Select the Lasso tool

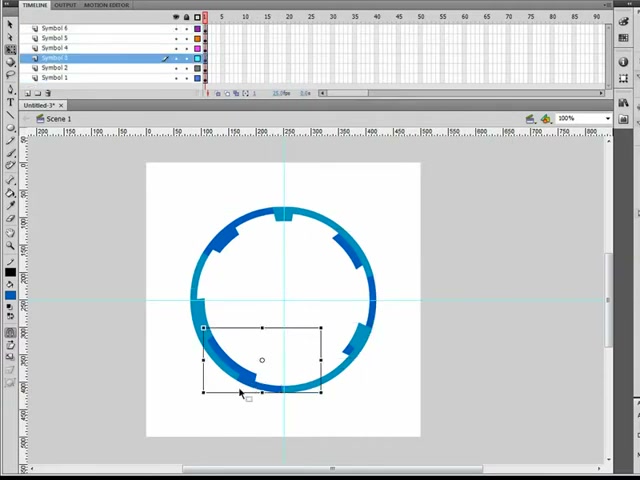click(10, 75)
